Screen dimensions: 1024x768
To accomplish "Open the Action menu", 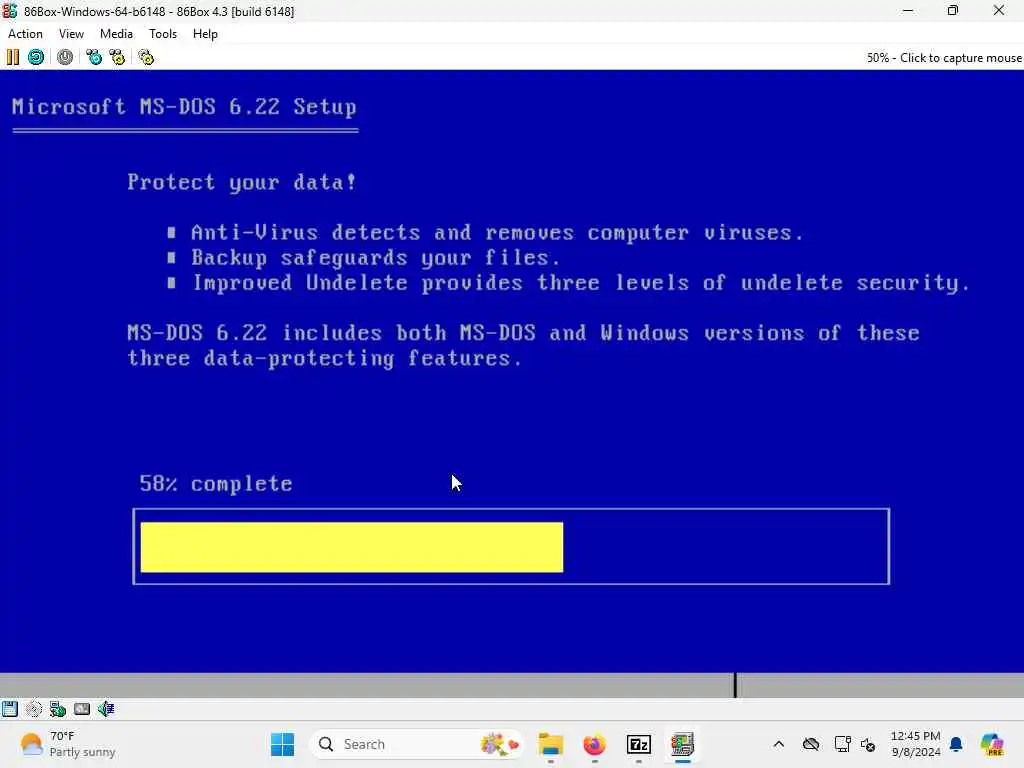I will click(25, 34).
